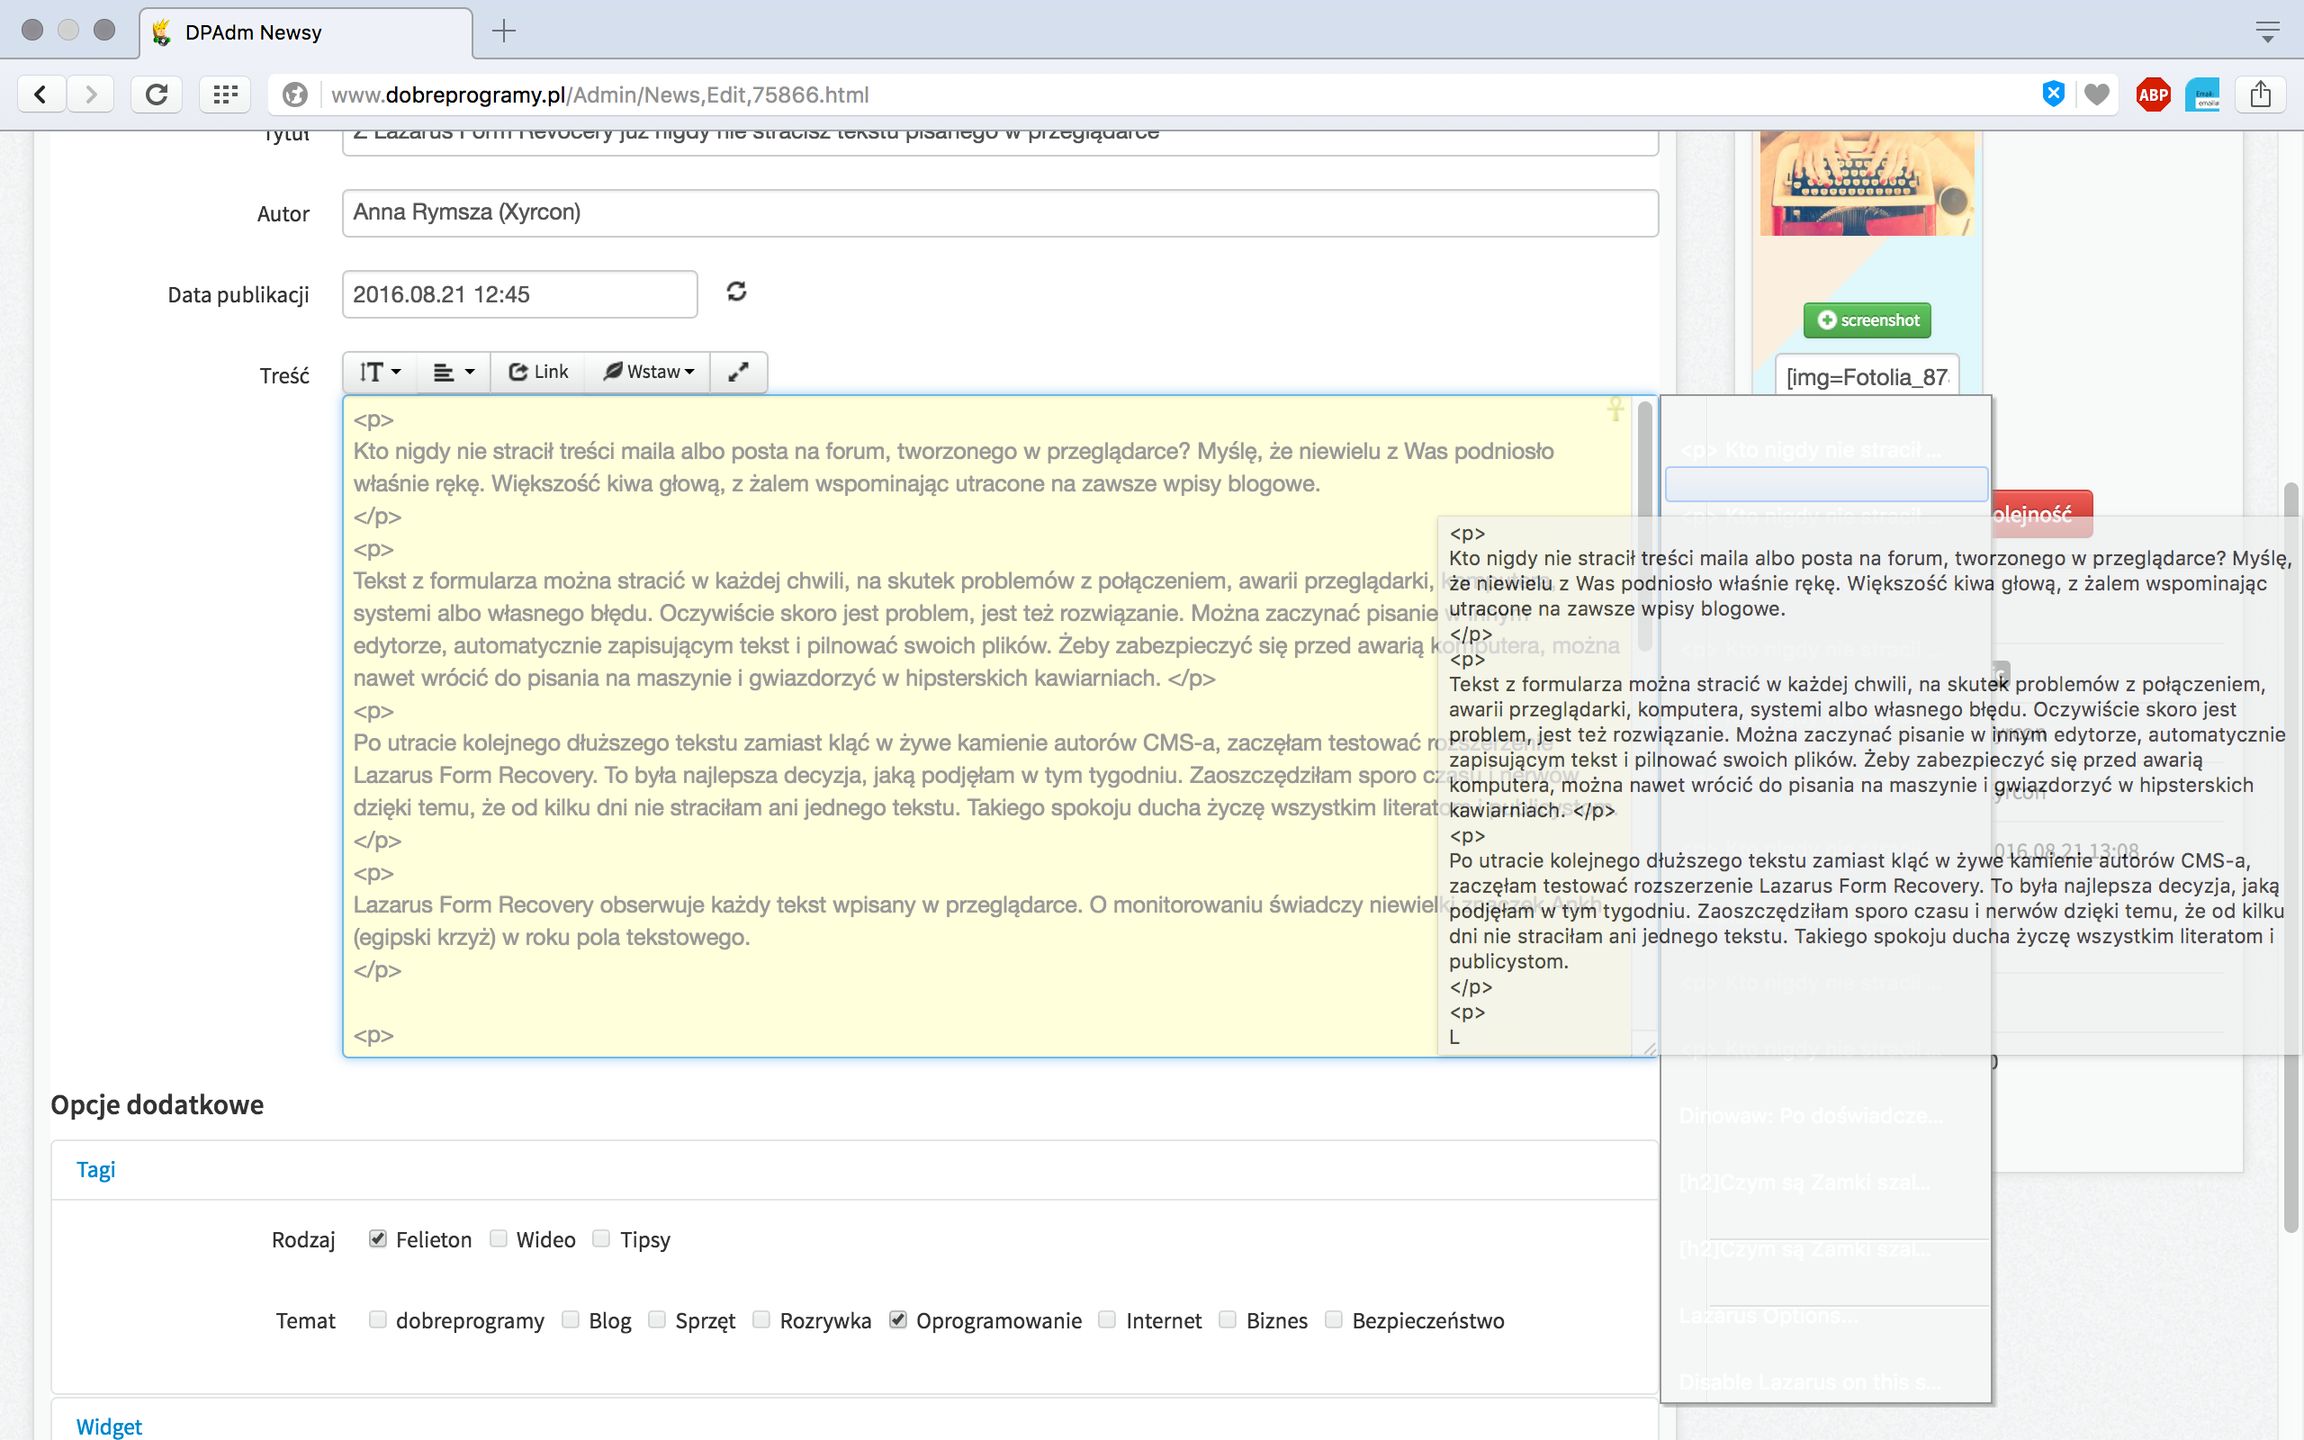This screenshot has width=2304, height=1440.
Task: Click the share page icon
Action: [2260, 95]
